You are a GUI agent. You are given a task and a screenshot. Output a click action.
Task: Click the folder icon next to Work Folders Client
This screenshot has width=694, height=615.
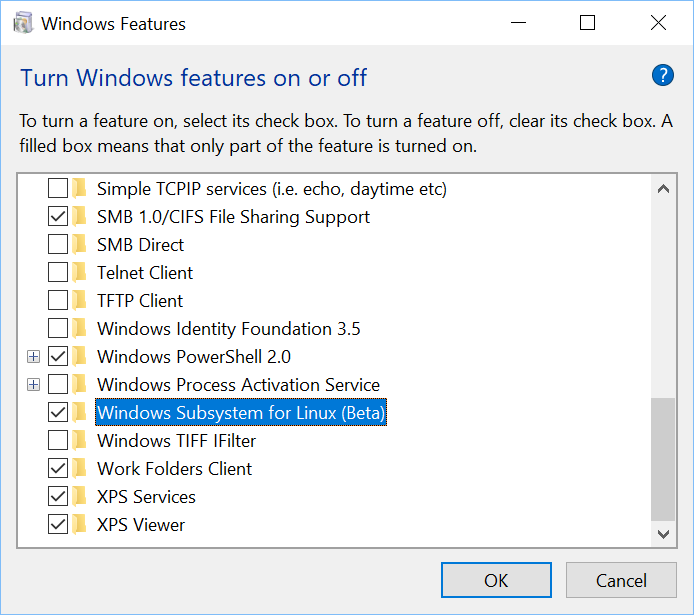click(x=79, y=469)
